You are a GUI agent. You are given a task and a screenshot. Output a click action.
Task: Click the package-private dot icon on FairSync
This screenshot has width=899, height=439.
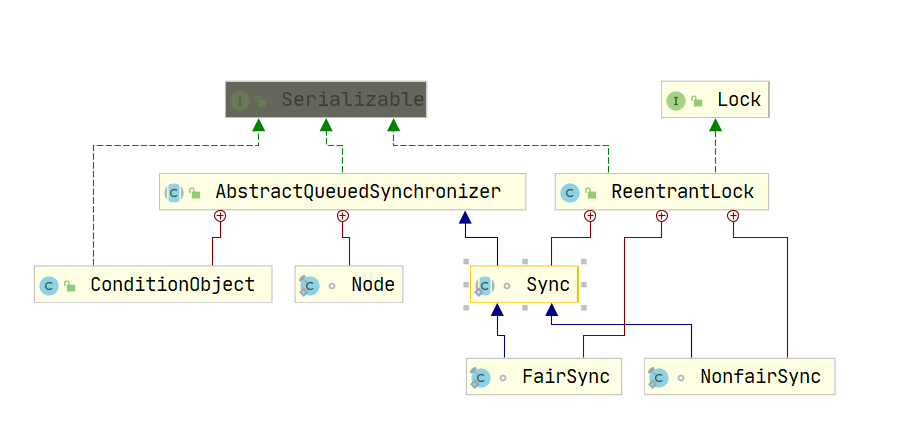pos(503,378)
